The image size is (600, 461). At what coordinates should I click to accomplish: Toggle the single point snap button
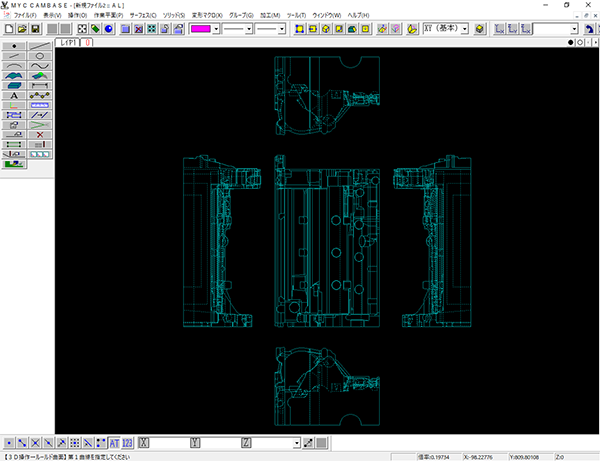9,443
